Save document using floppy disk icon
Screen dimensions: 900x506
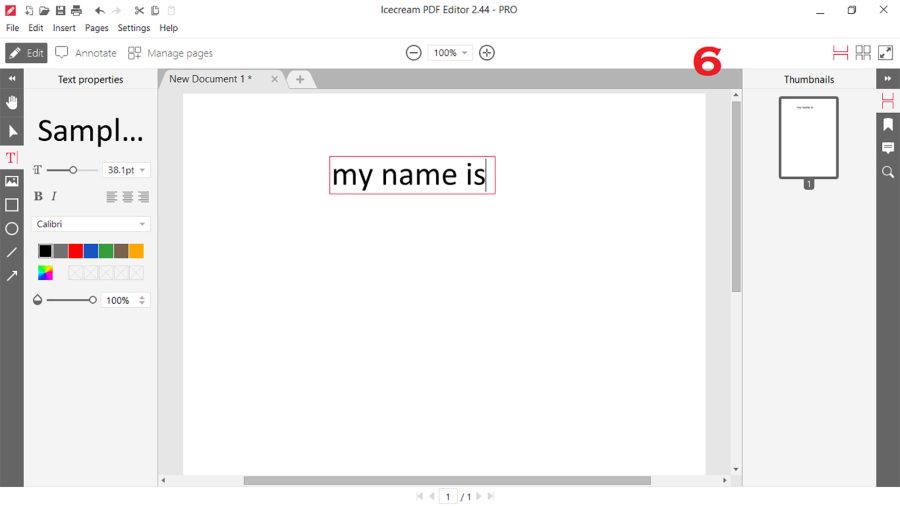(60, 10)
